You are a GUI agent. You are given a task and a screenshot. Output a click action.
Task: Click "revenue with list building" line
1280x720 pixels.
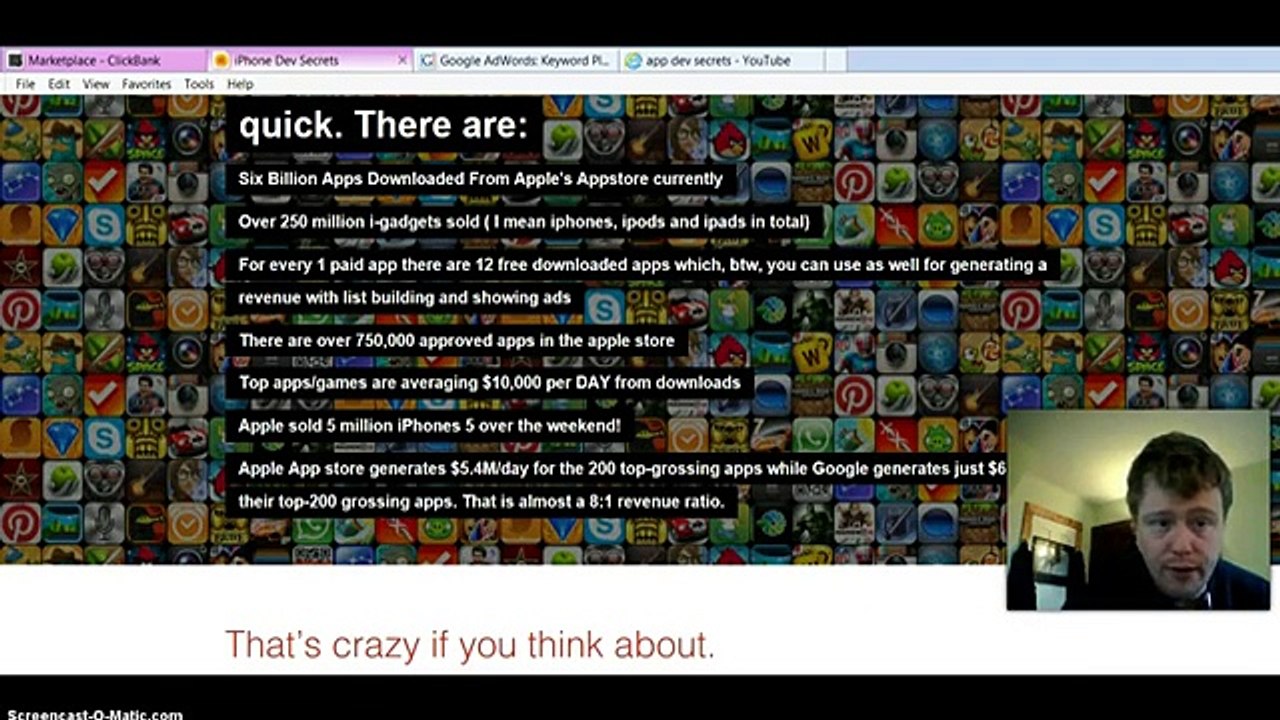[x=405, y=298]
